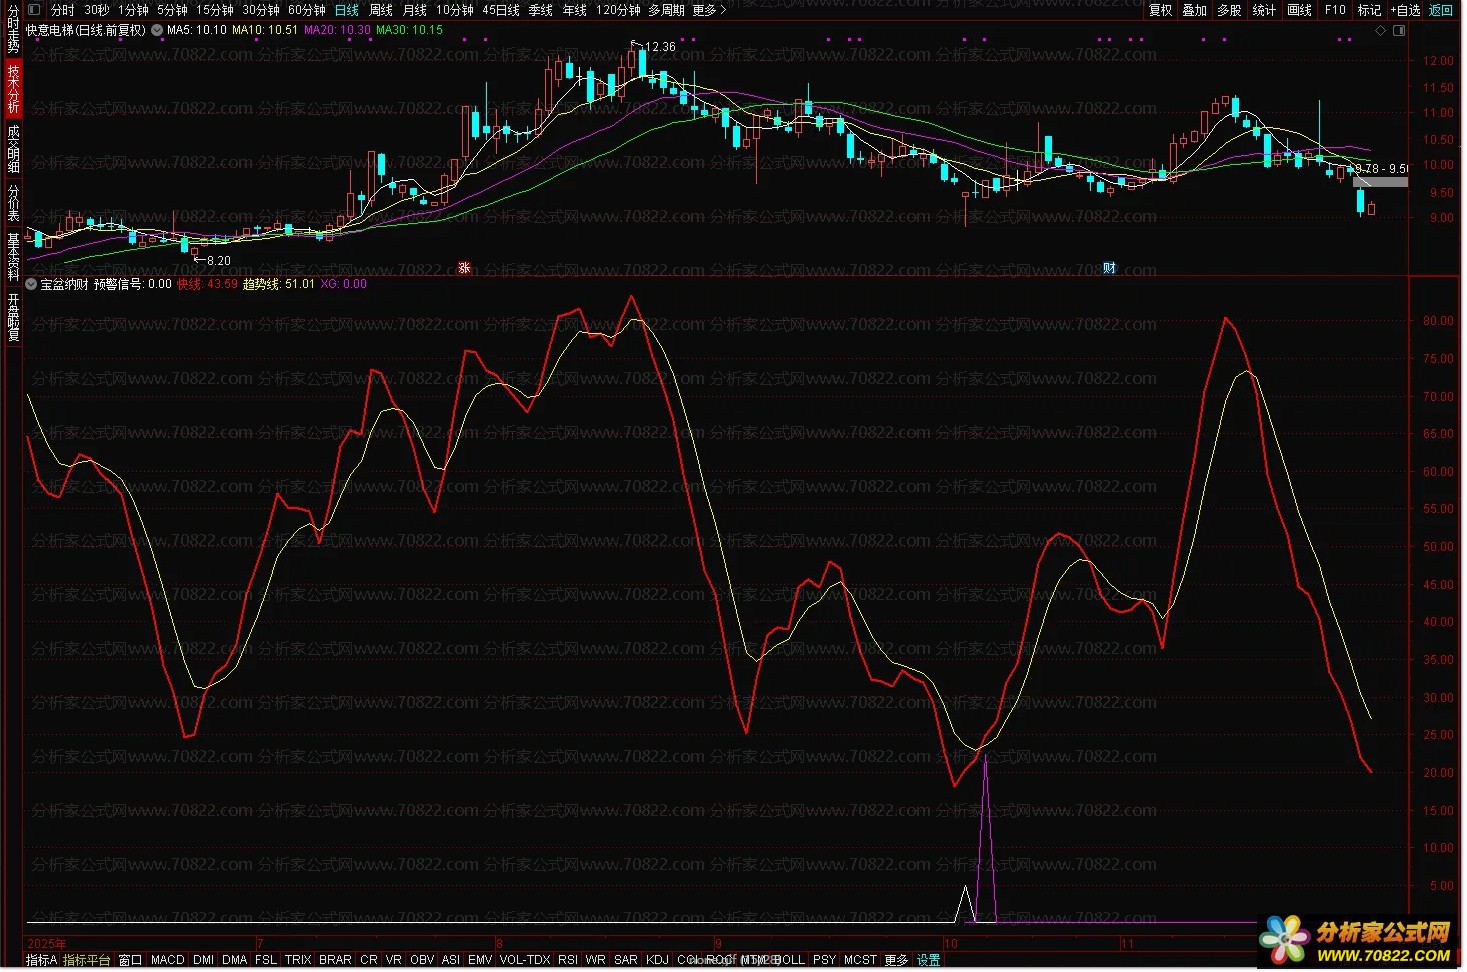Switch indicator to MACD
The height and width of the screenshot is (972, 1467).
click(168, 960)
